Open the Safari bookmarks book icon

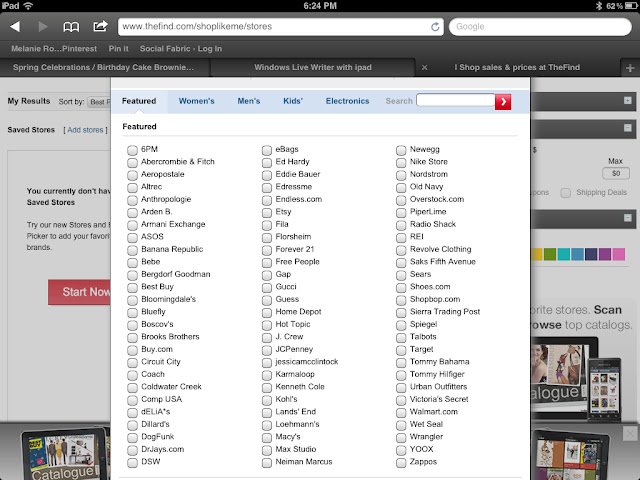pyautogui.click(x=71, y=26)
